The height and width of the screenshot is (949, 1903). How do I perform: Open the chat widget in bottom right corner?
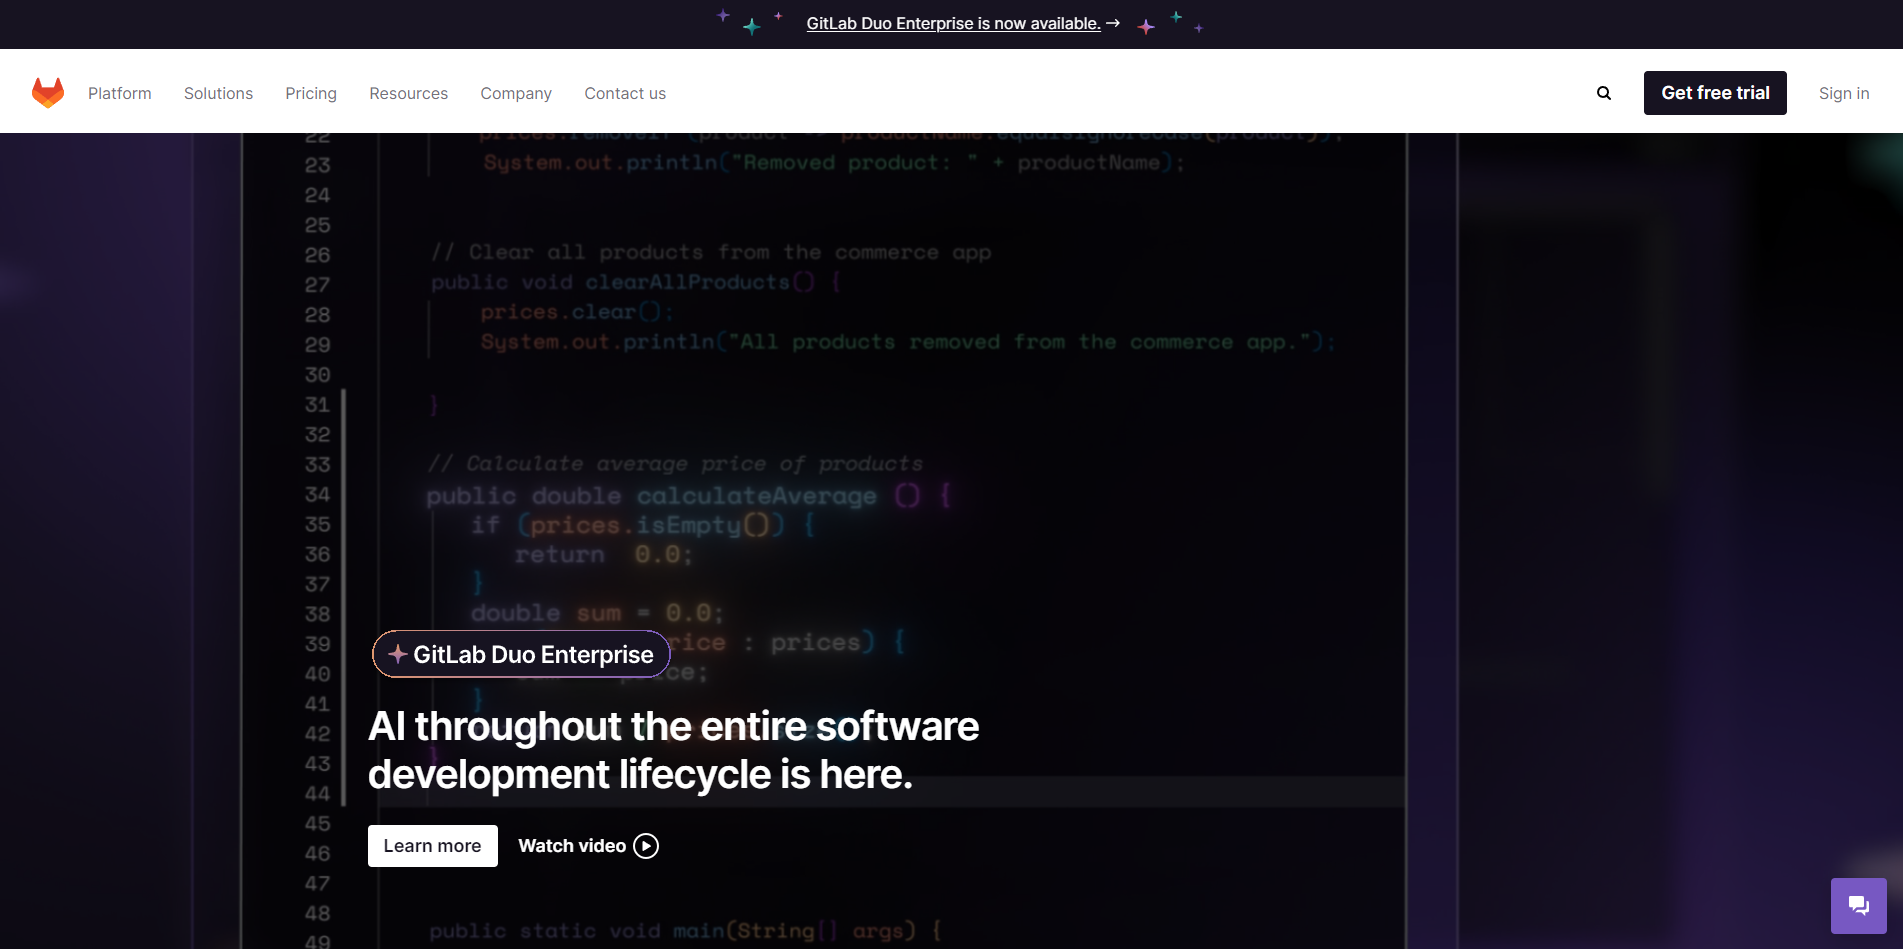pos(1859,905)
